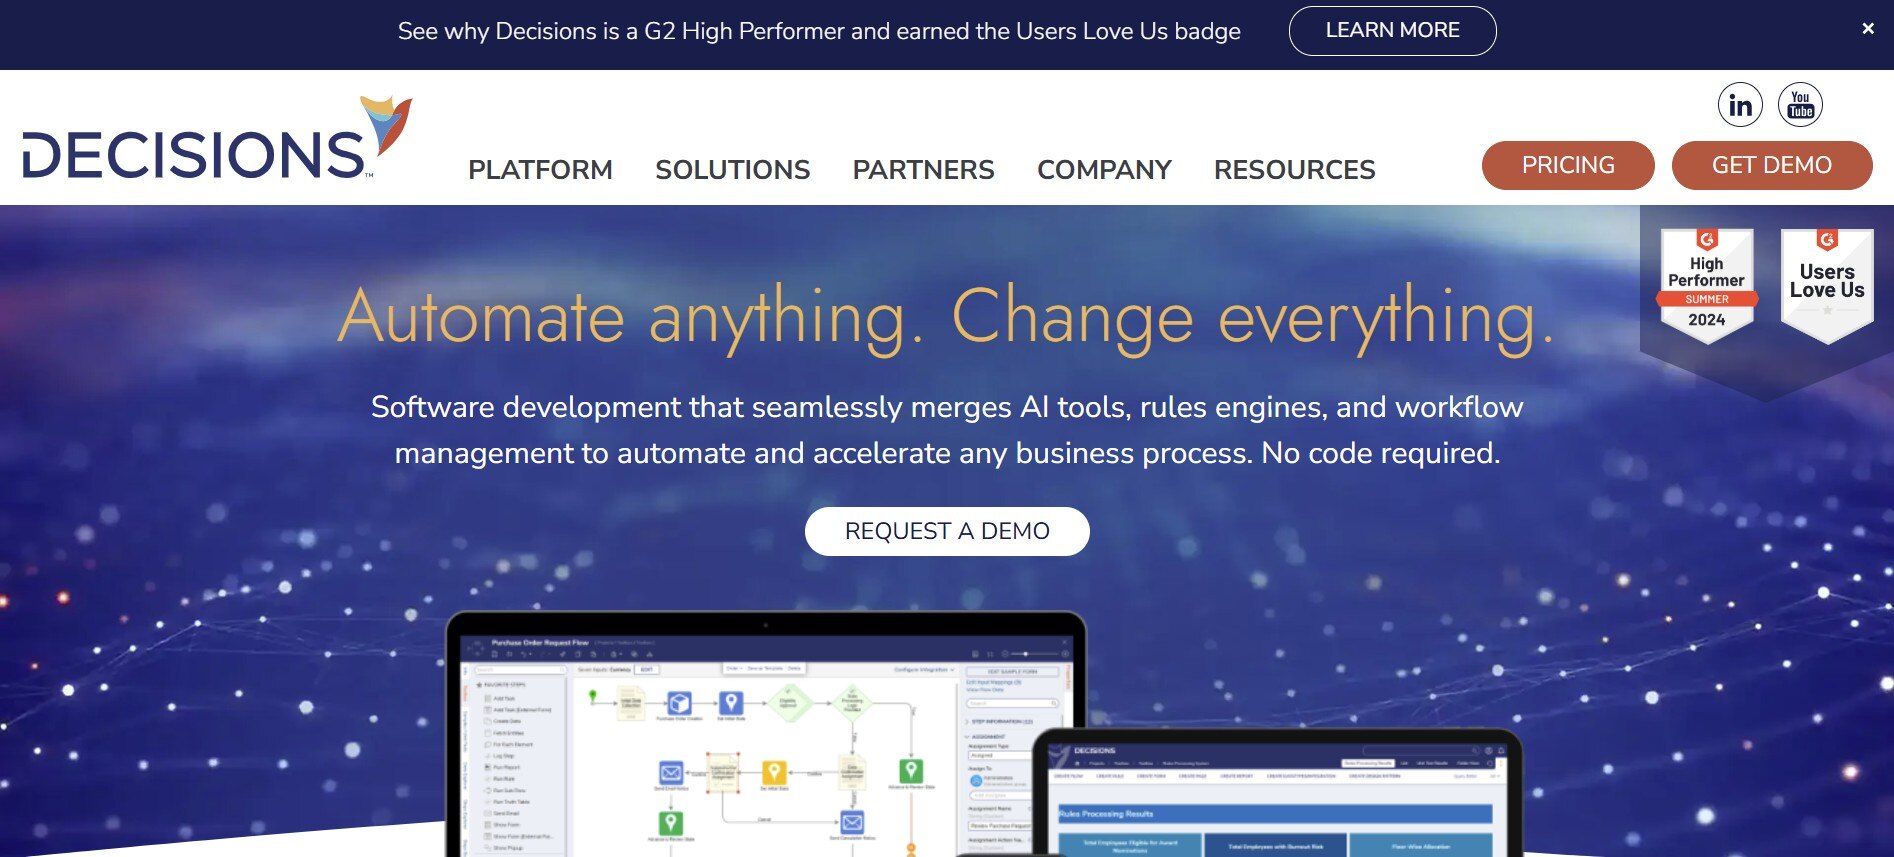The height and width of the screenshot is (857, 1894).
Task: Click the G2 High Performer Summer 2024 badge
Action: point(1707,286)
